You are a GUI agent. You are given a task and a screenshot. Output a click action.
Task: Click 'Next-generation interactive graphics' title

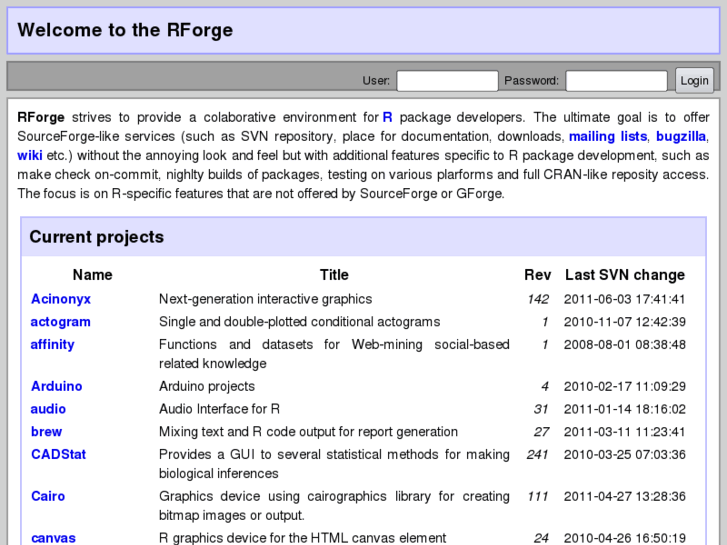266,299
